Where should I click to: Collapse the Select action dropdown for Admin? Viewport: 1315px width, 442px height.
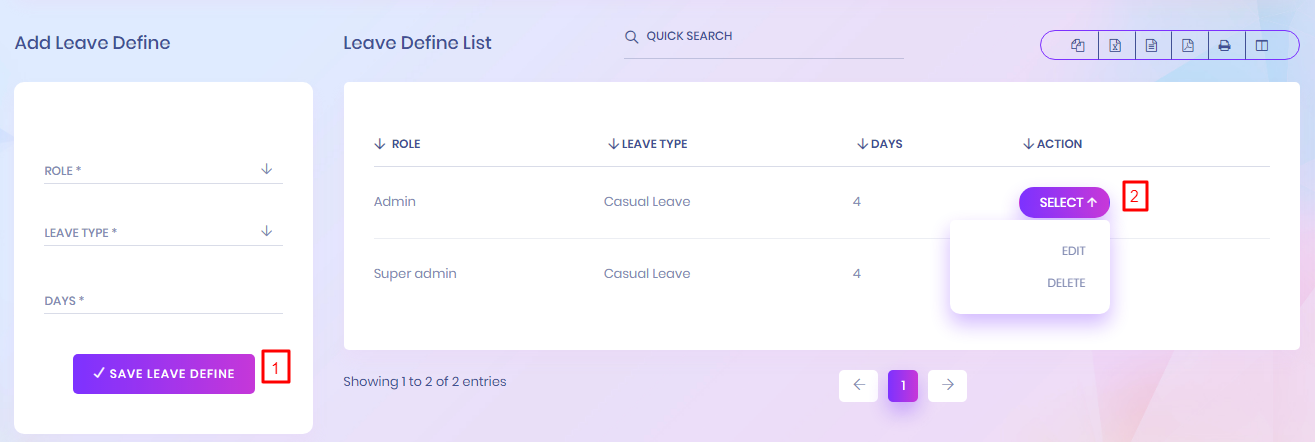1064,202
